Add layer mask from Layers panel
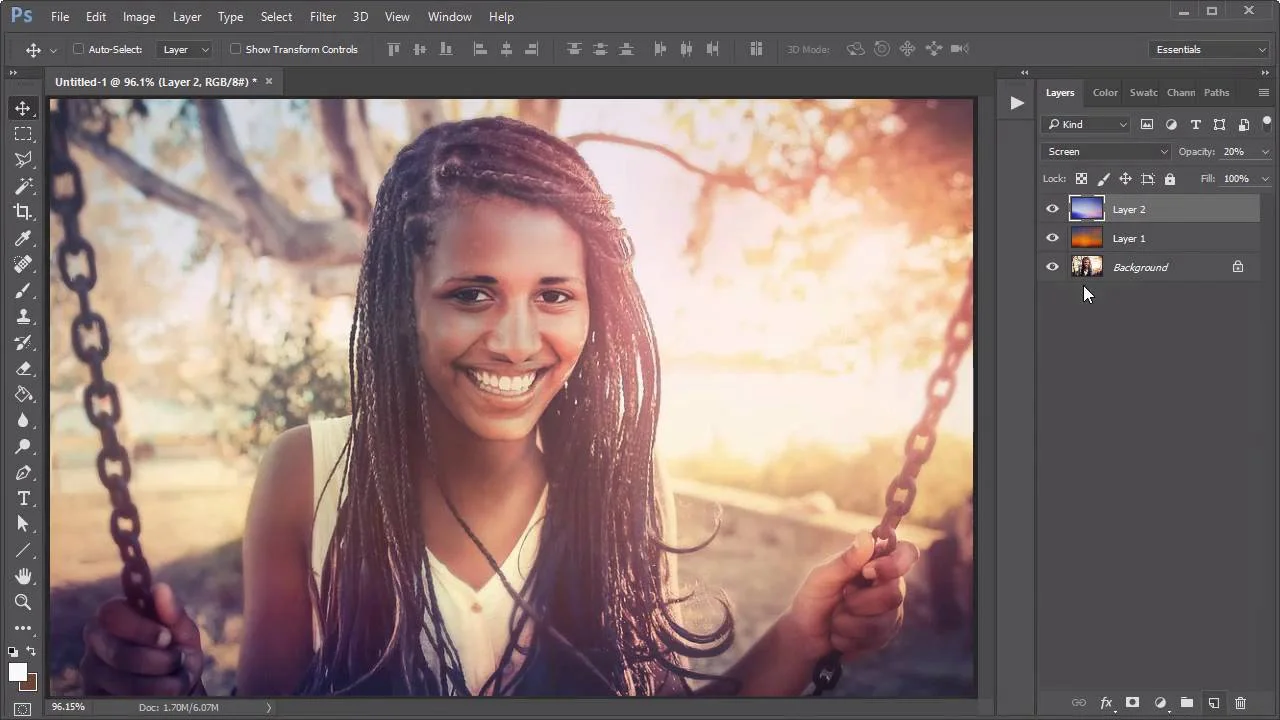This screenshot has width=1280, height=720. point(1132,703)
